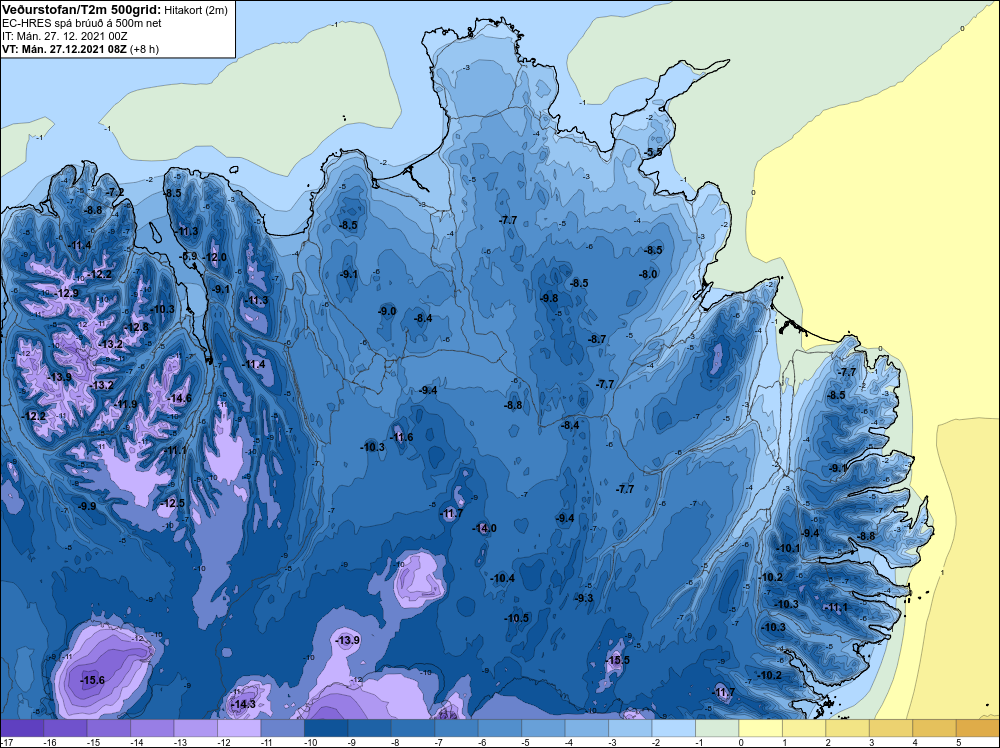Click the 'IT: Mán. 27. 12. 2021 00Z' line

64,36
